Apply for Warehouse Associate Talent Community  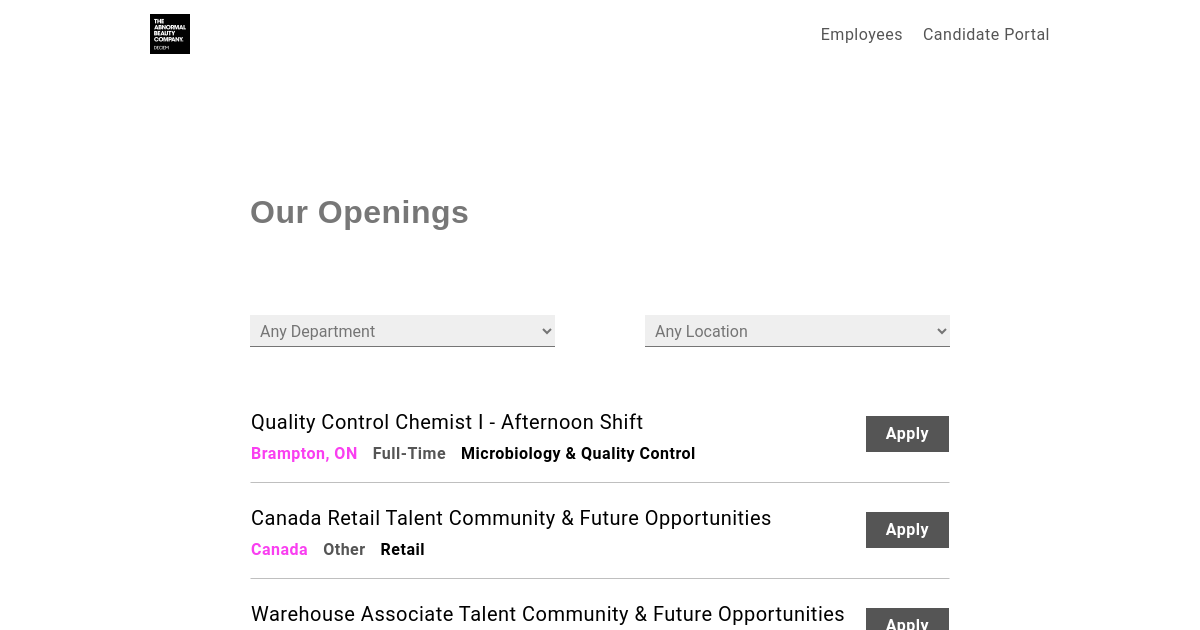(x=907, y=619)
